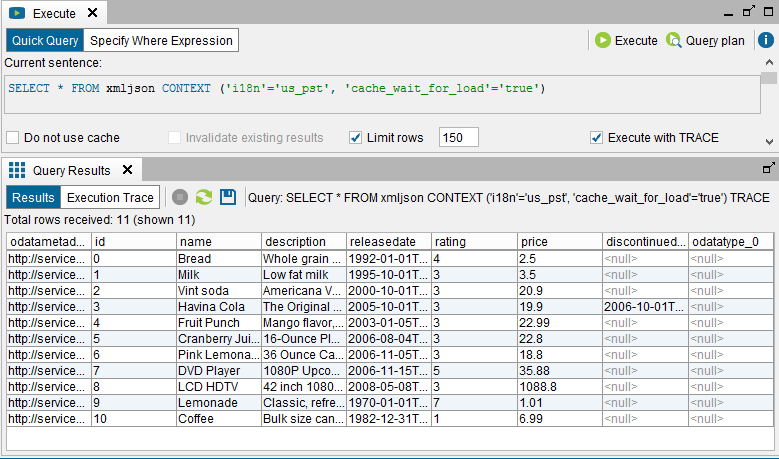Screen dimensions: 779x459
Task: Select the Lemonade name cell
Action: pyautogui.click(x=219, y=403)
